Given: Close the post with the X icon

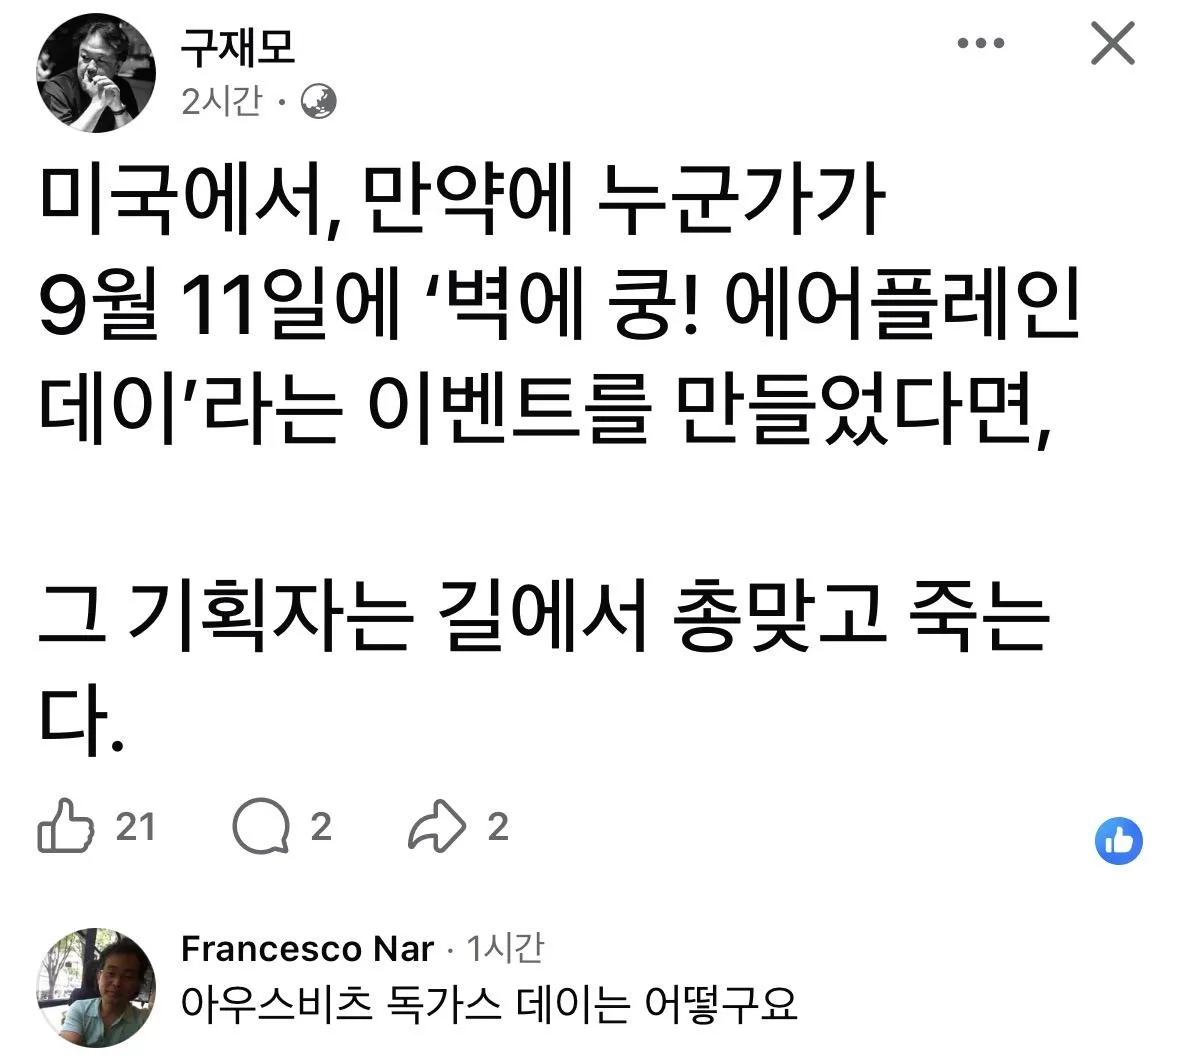Looking at the screenshot, I should 1112,44.
